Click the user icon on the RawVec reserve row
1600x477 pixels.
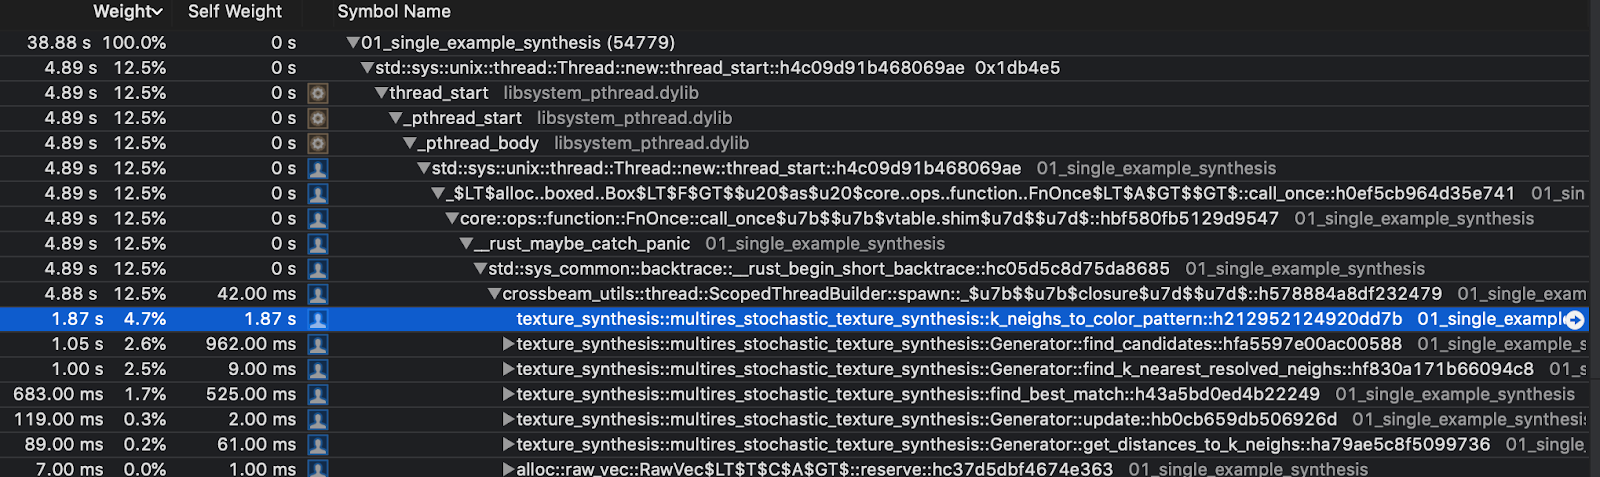tap(318, 469)
